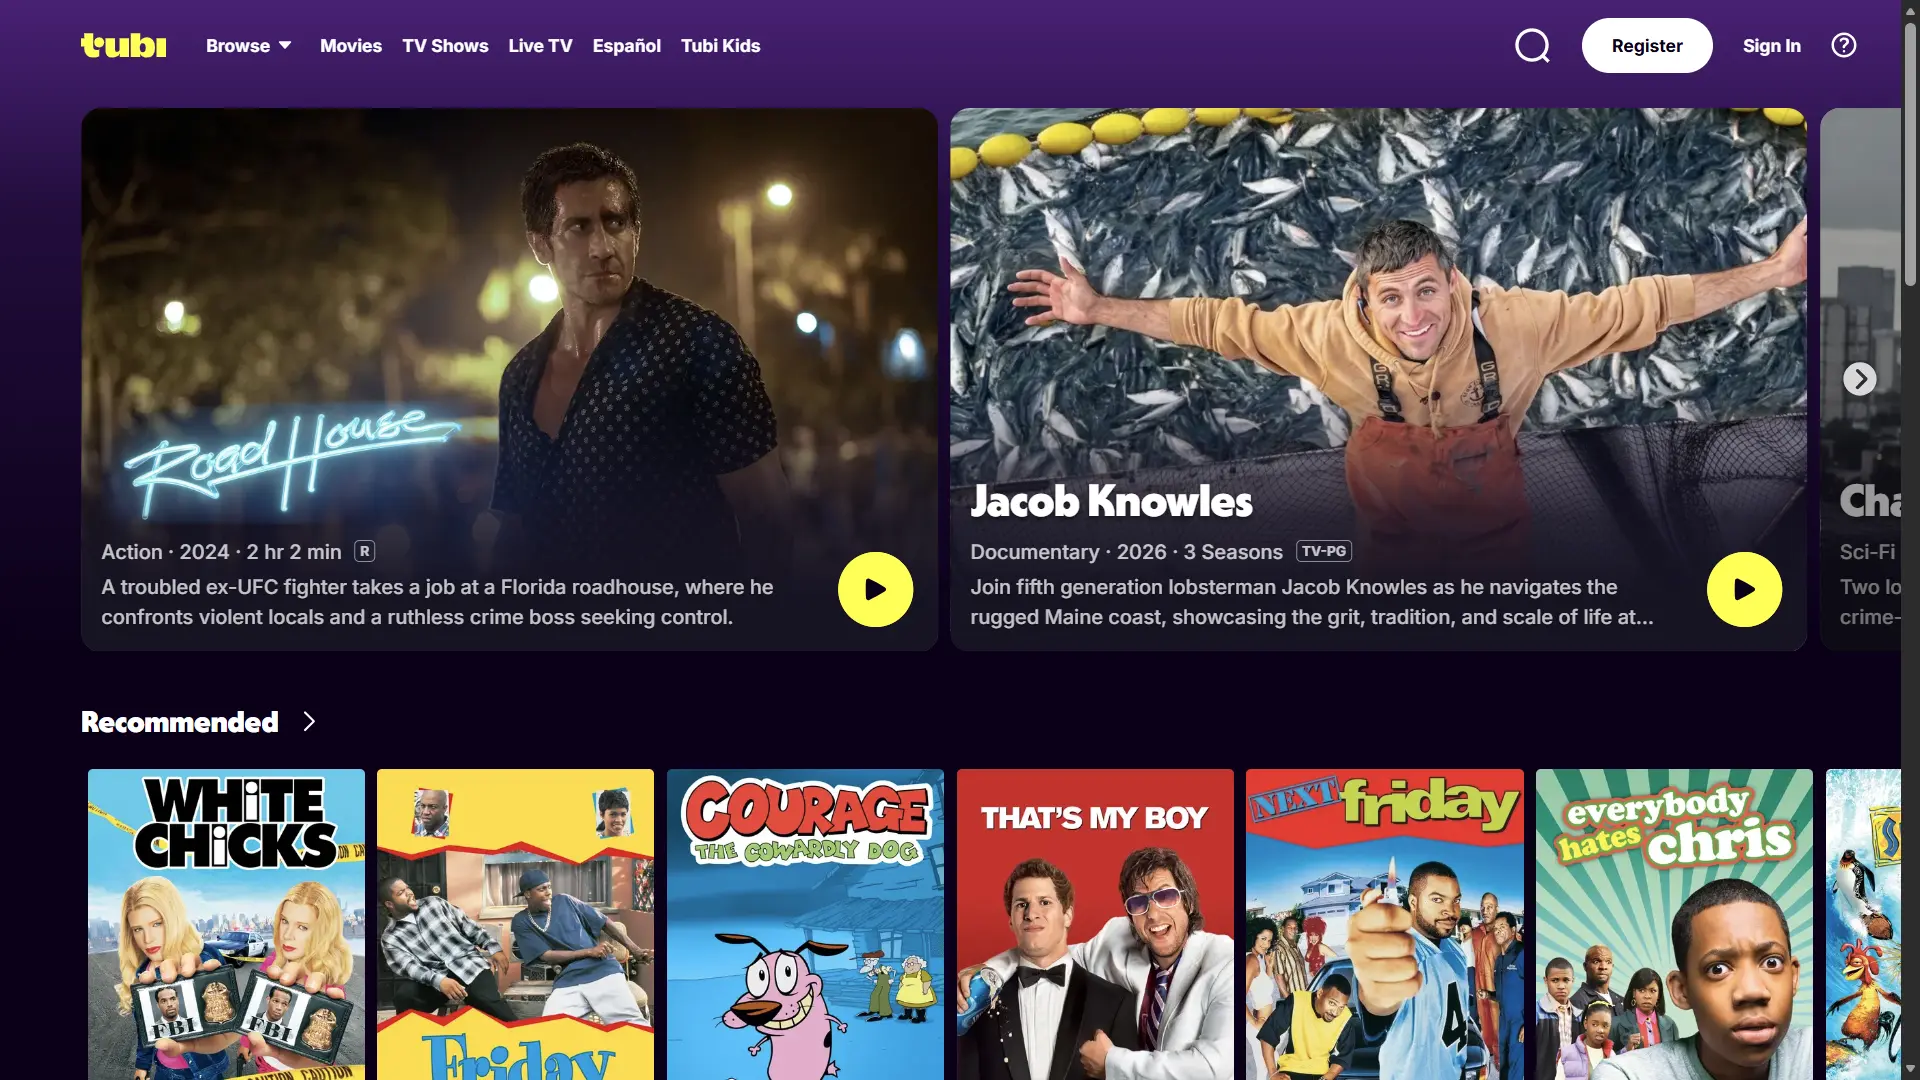This screenshot has width=1920, height=1080.
Task: Click the Sign In link
Action: [1771, 46]
